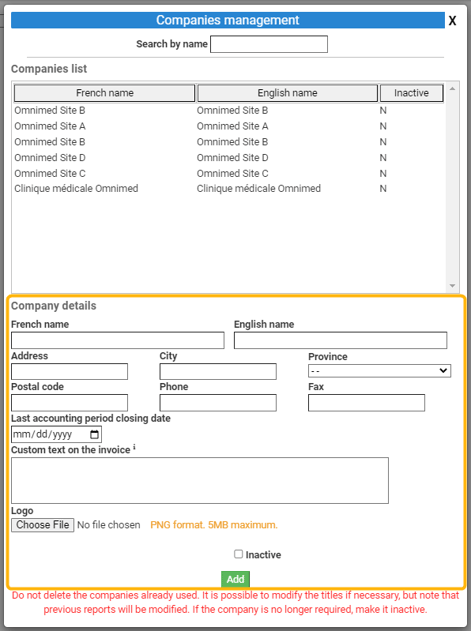Sort by French name column header

tap(105, 93)
